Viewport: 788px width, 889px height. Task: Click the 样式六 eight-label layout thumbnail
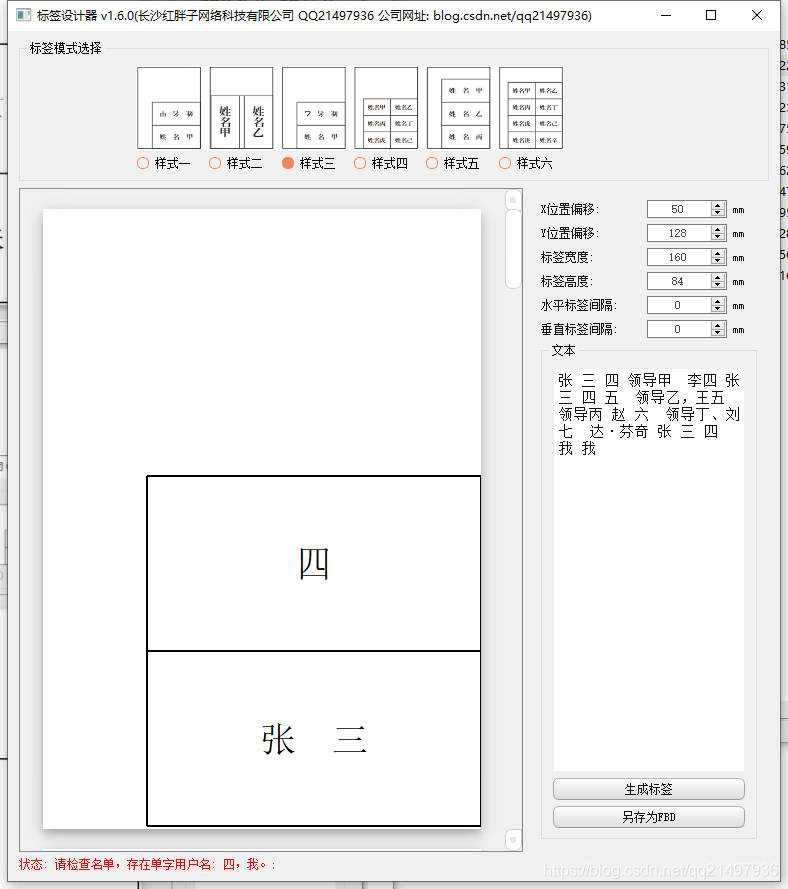click(531, 108)
